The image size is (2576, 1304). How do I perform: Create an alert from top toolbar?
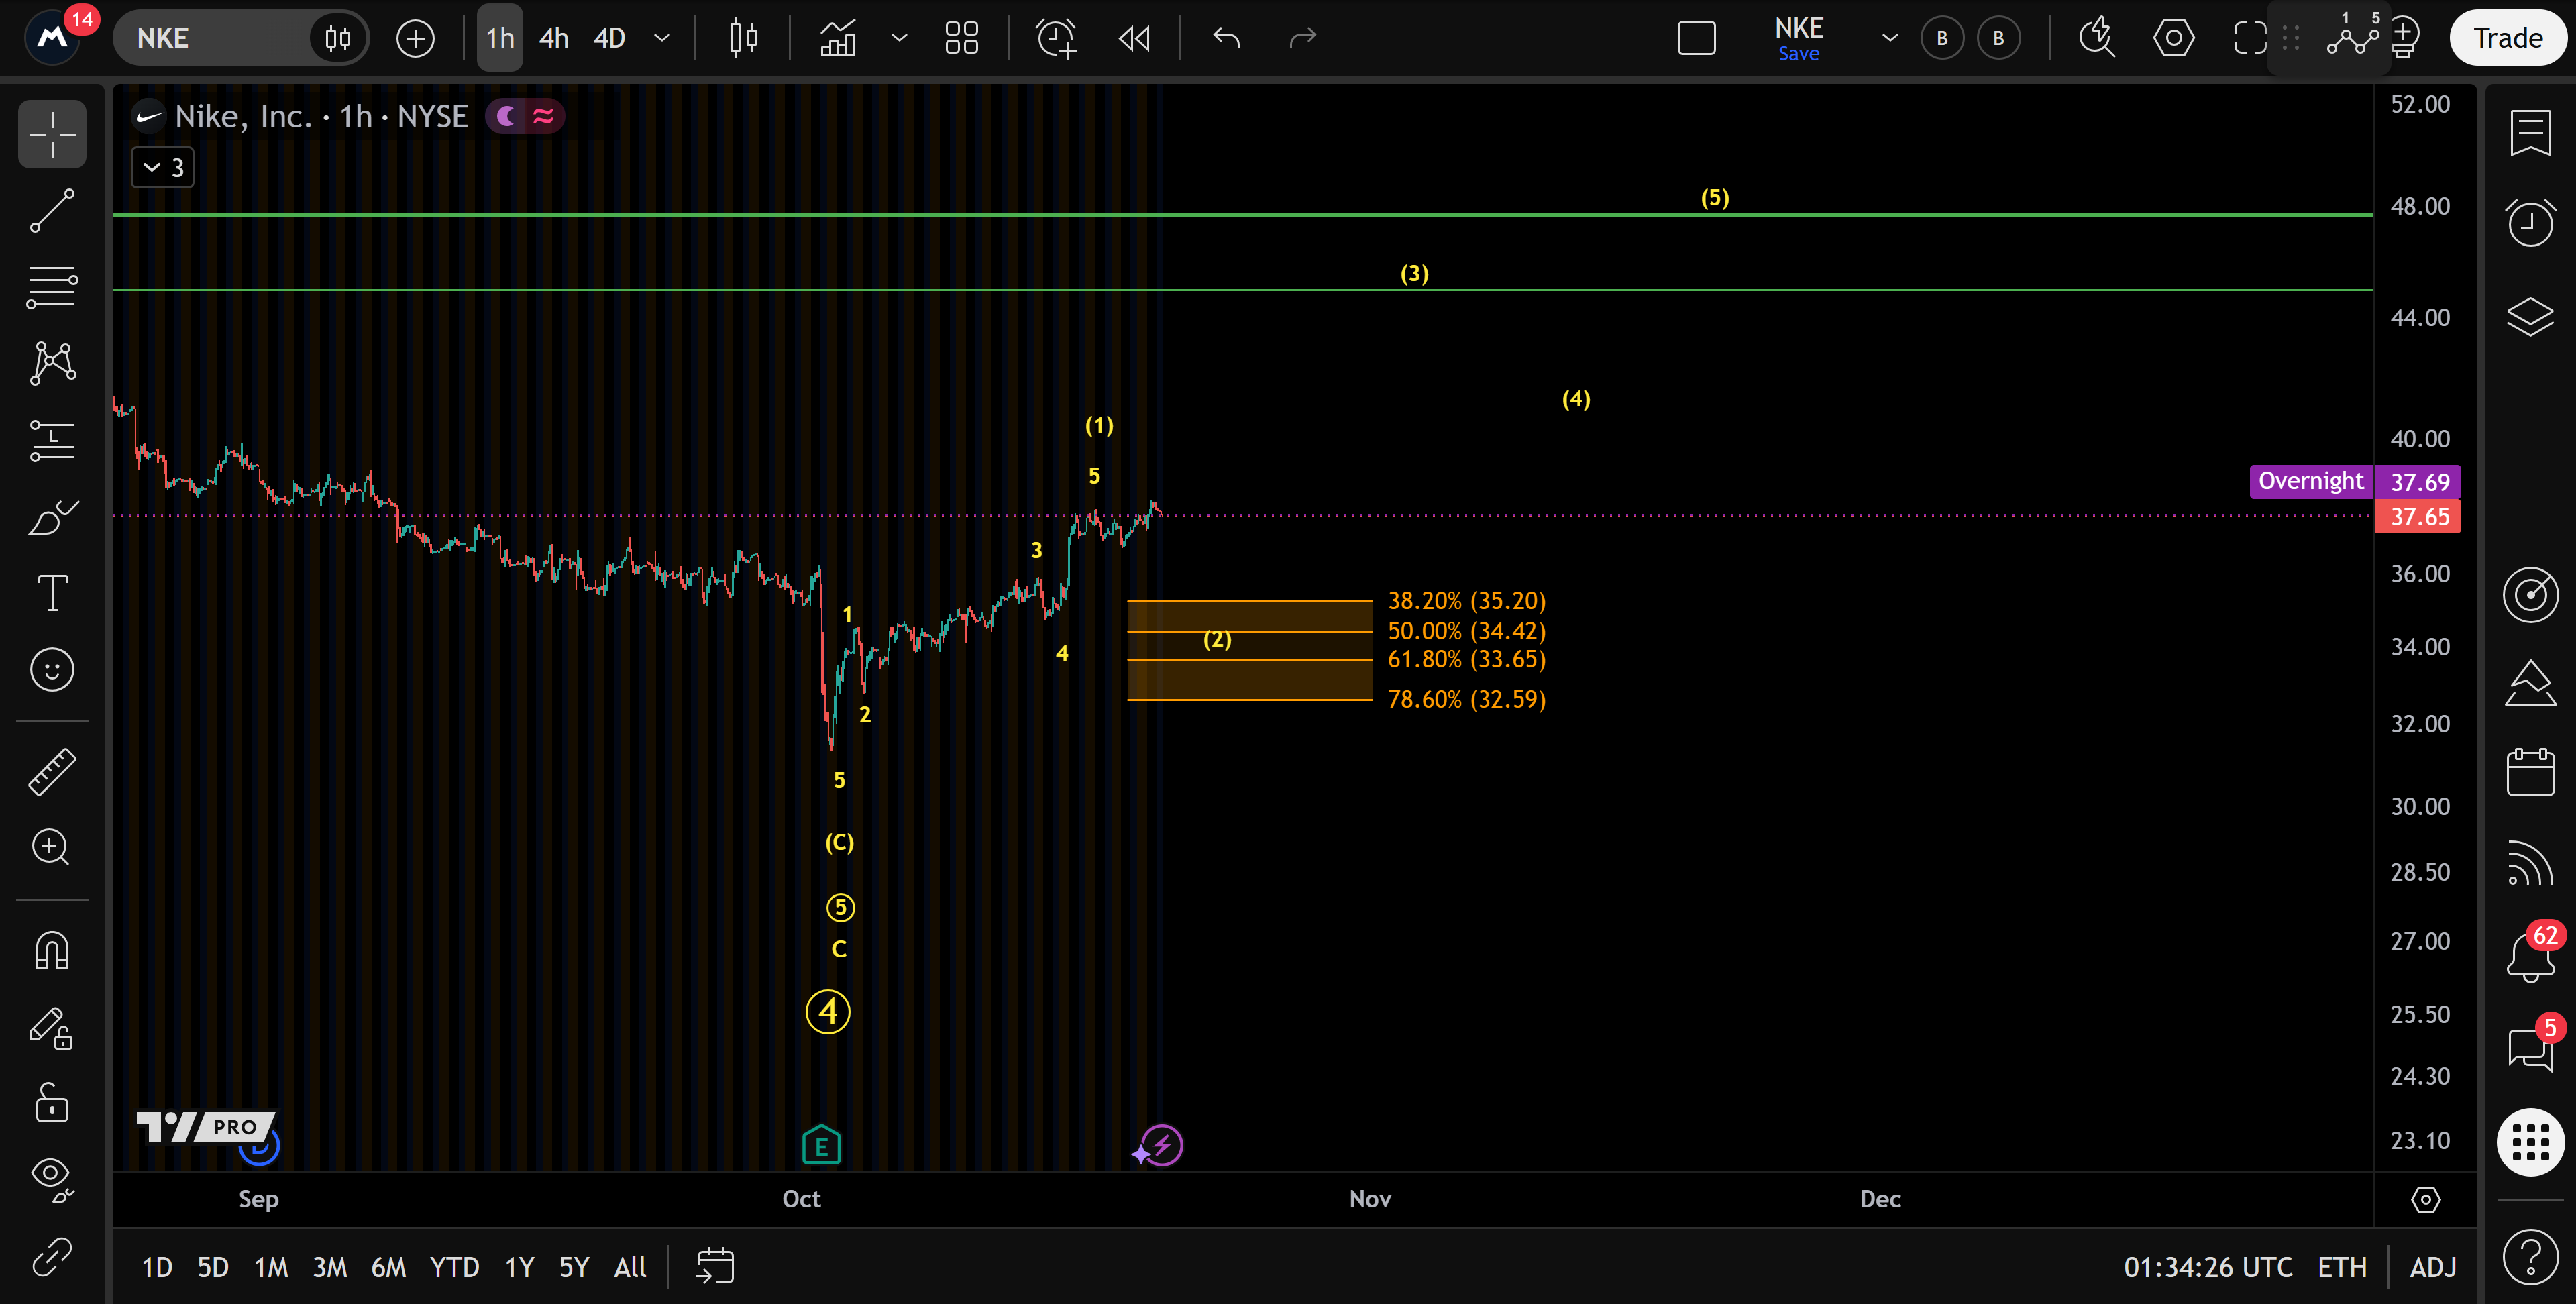(x=1056, y=38)
